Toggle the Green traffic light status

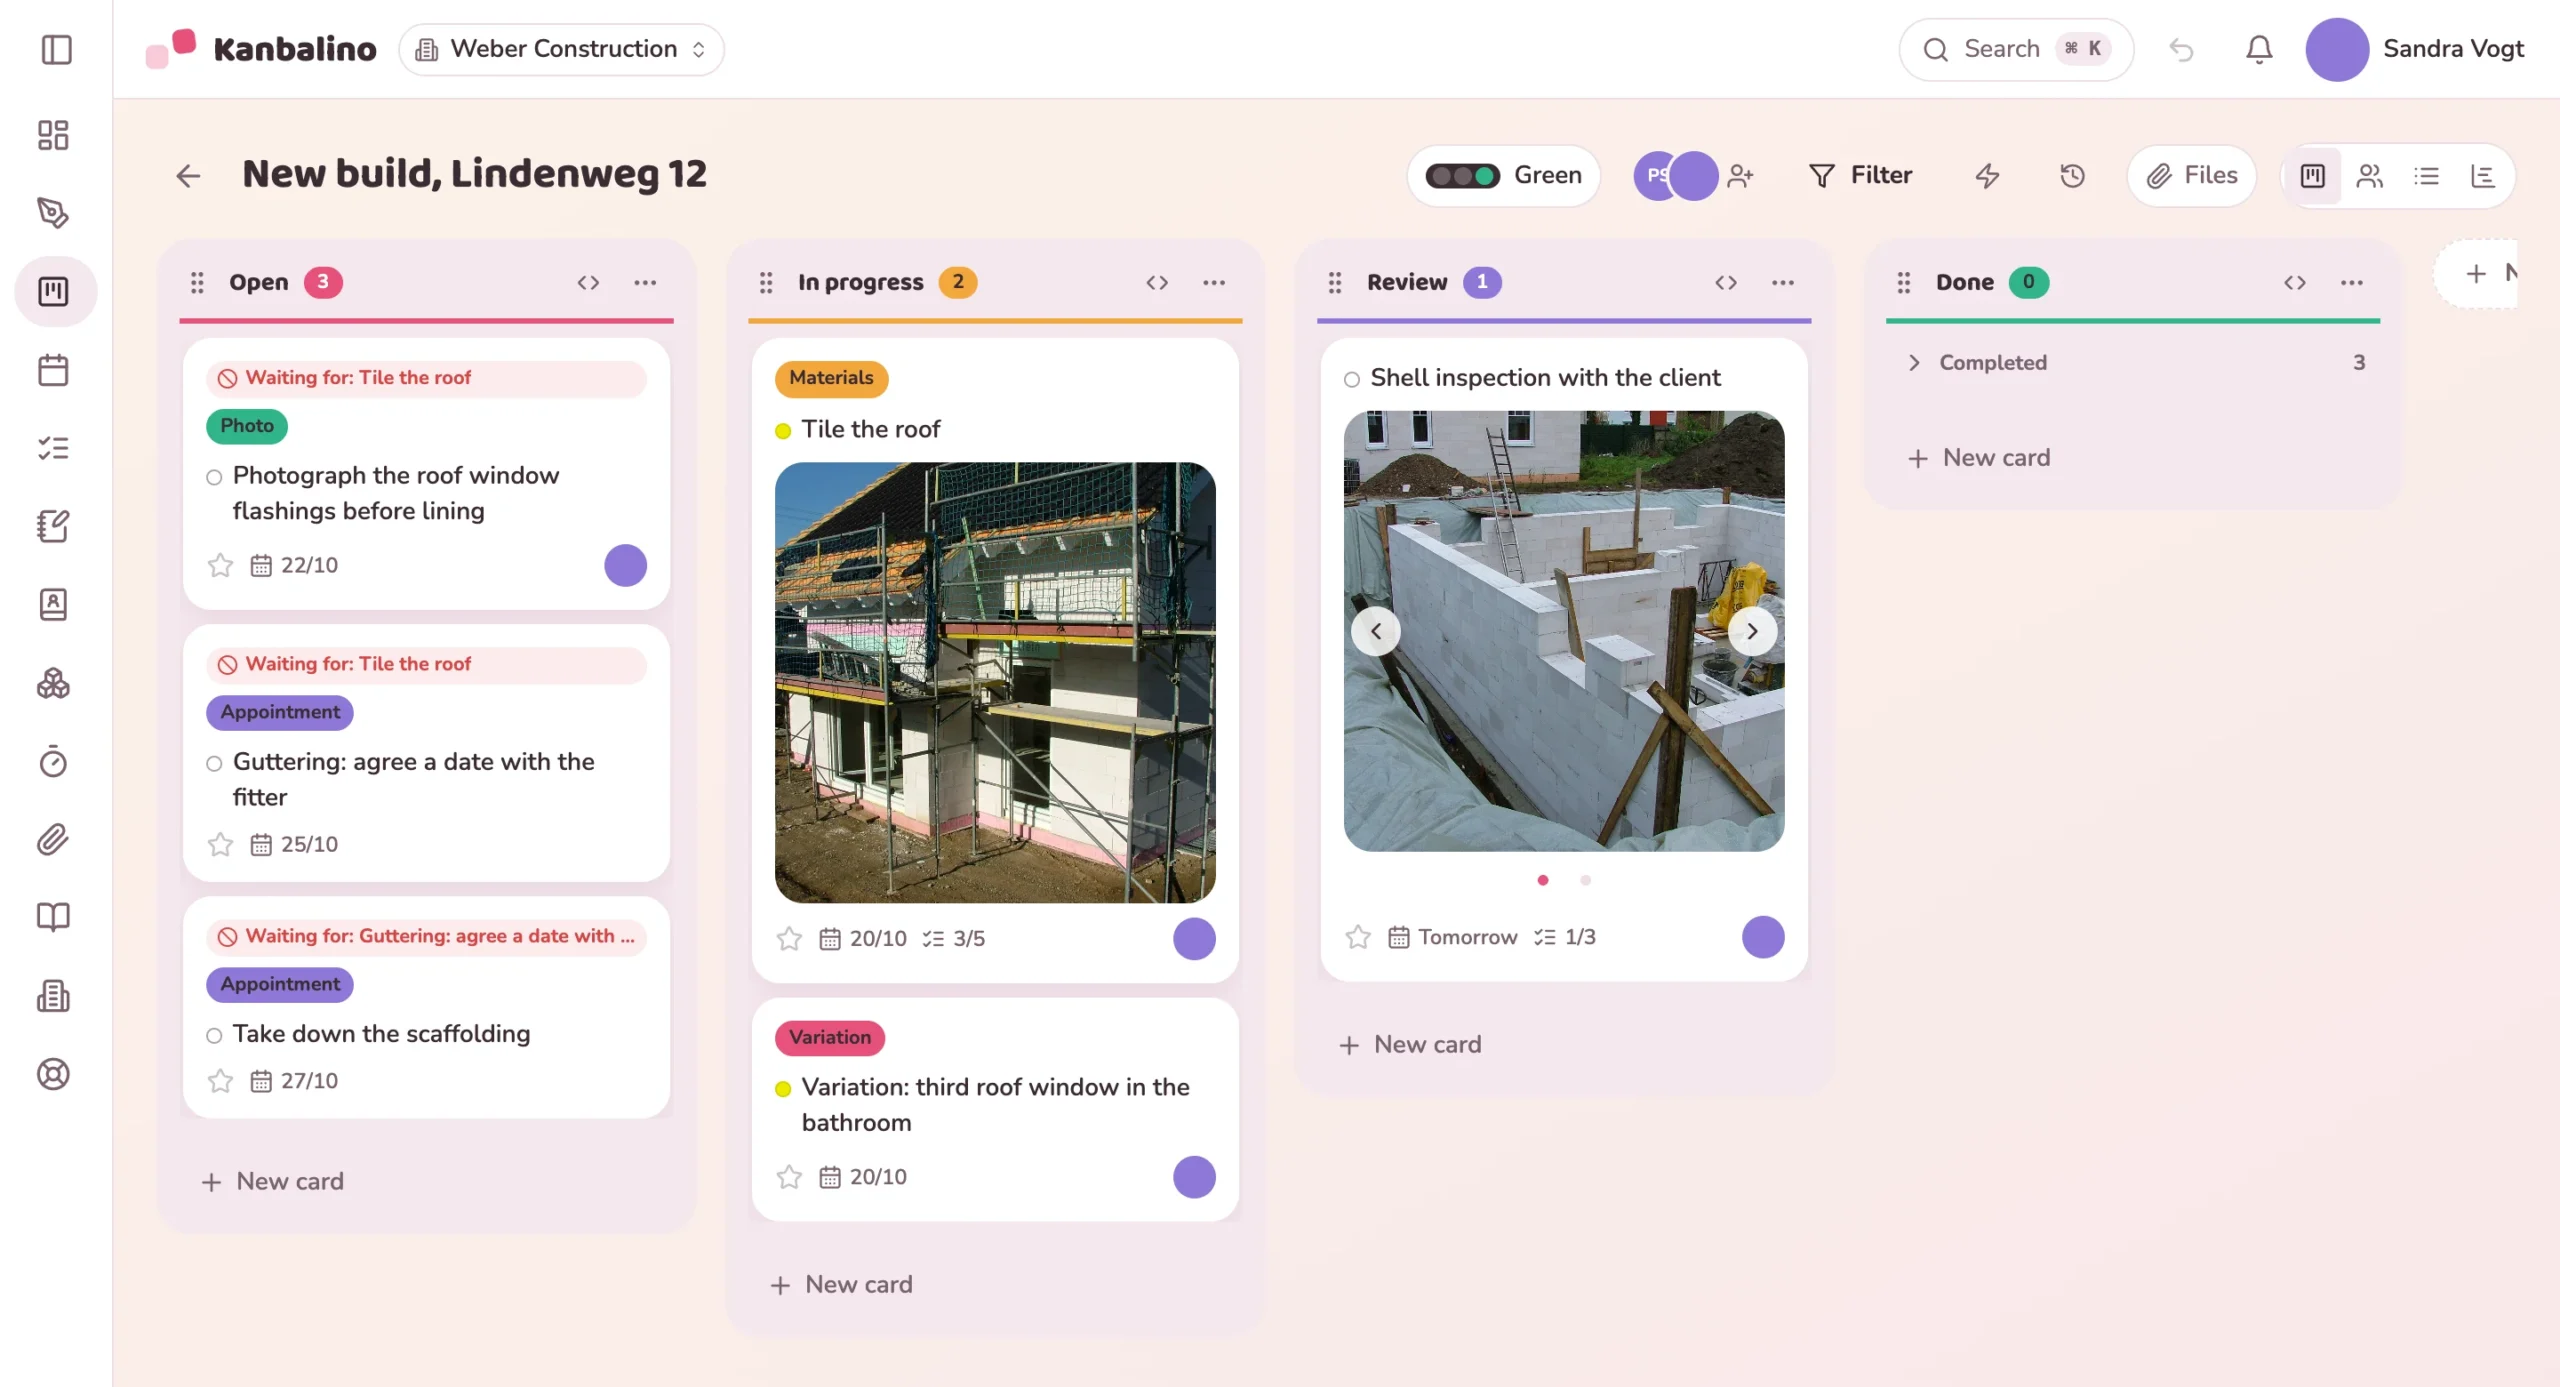(1503, 176)
